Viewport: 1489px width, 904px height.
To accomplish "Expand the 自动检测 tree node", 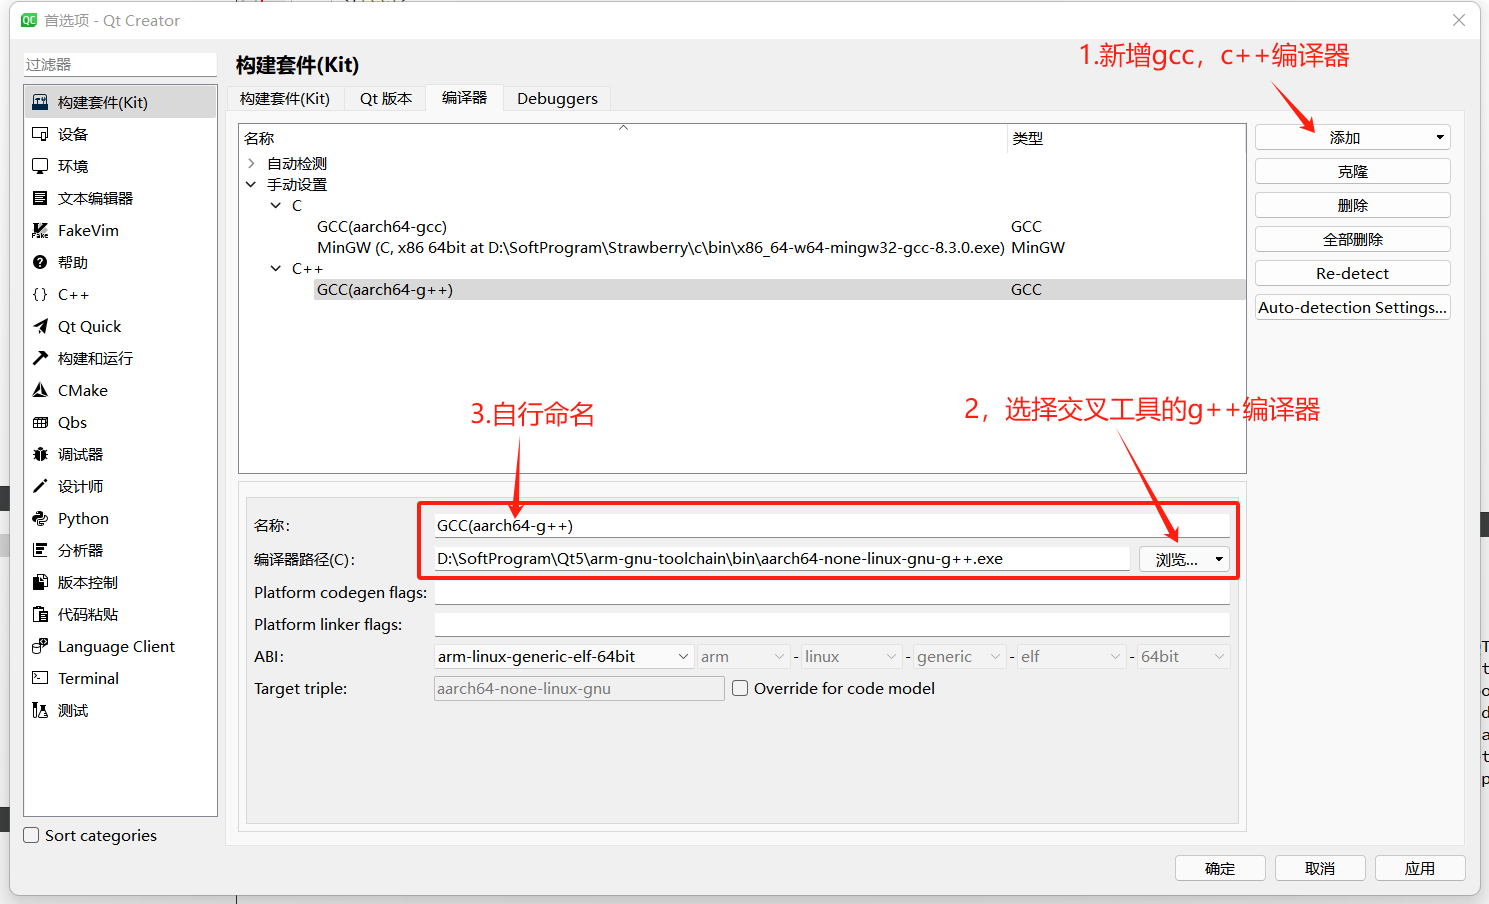I will pyautogui.click(x=251, y=163).
